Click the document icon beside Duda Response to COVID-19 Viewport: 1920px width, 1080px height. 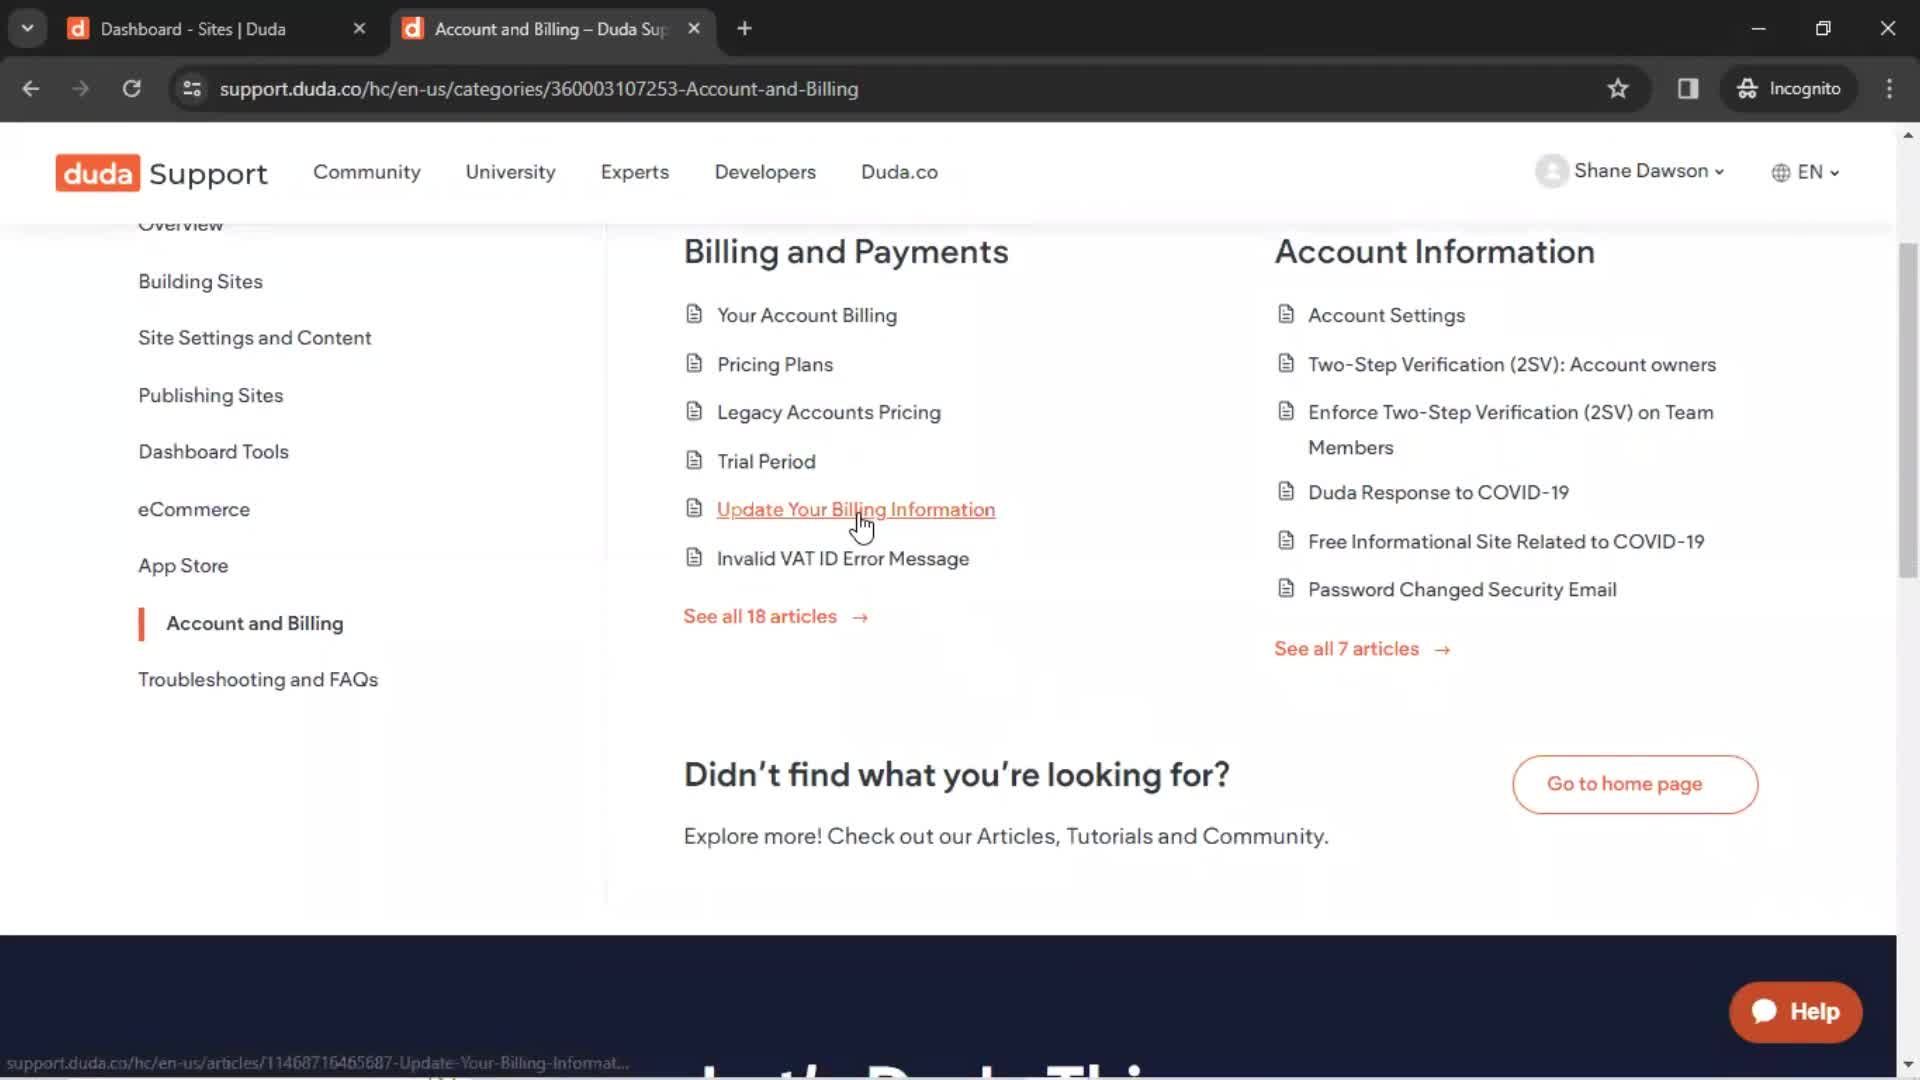point(1286,491)
